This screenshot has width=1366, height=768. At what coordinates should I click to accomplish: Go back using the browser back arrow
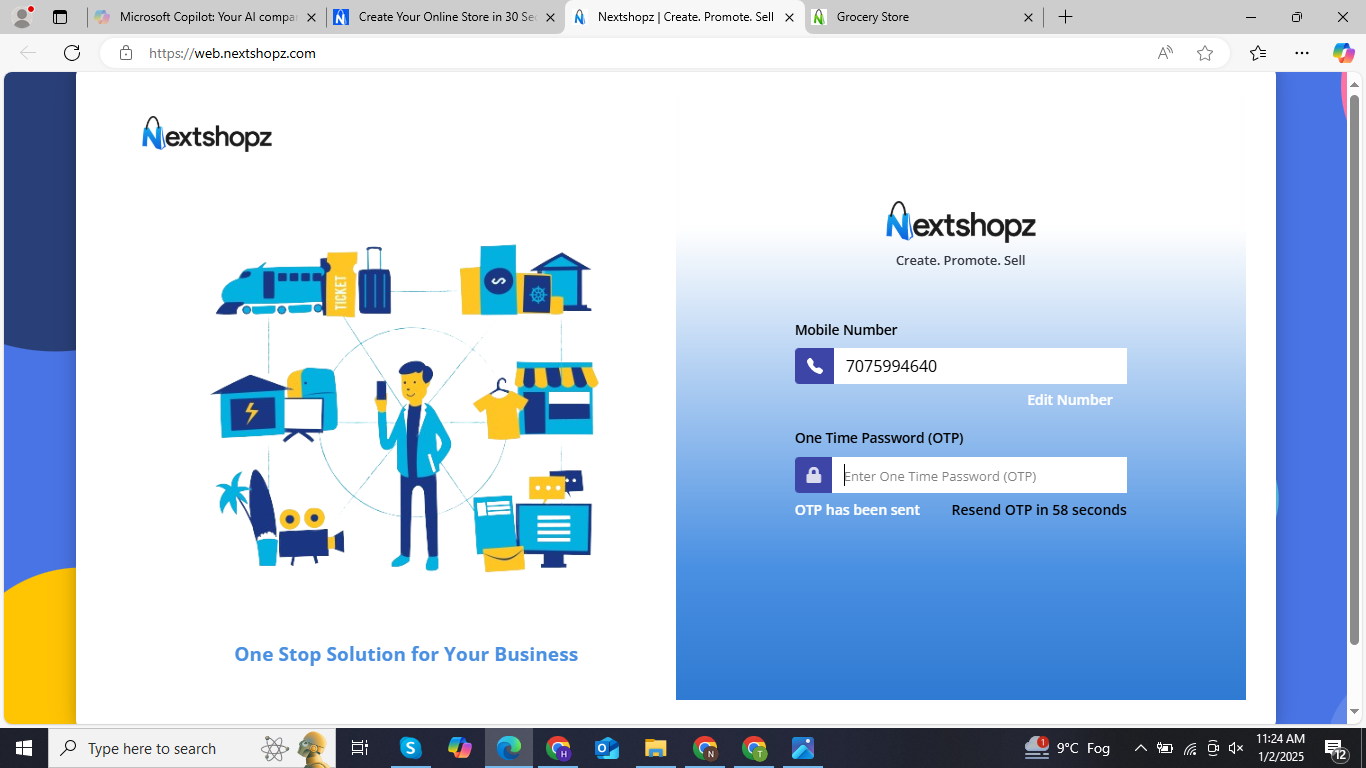coord(28,53)
